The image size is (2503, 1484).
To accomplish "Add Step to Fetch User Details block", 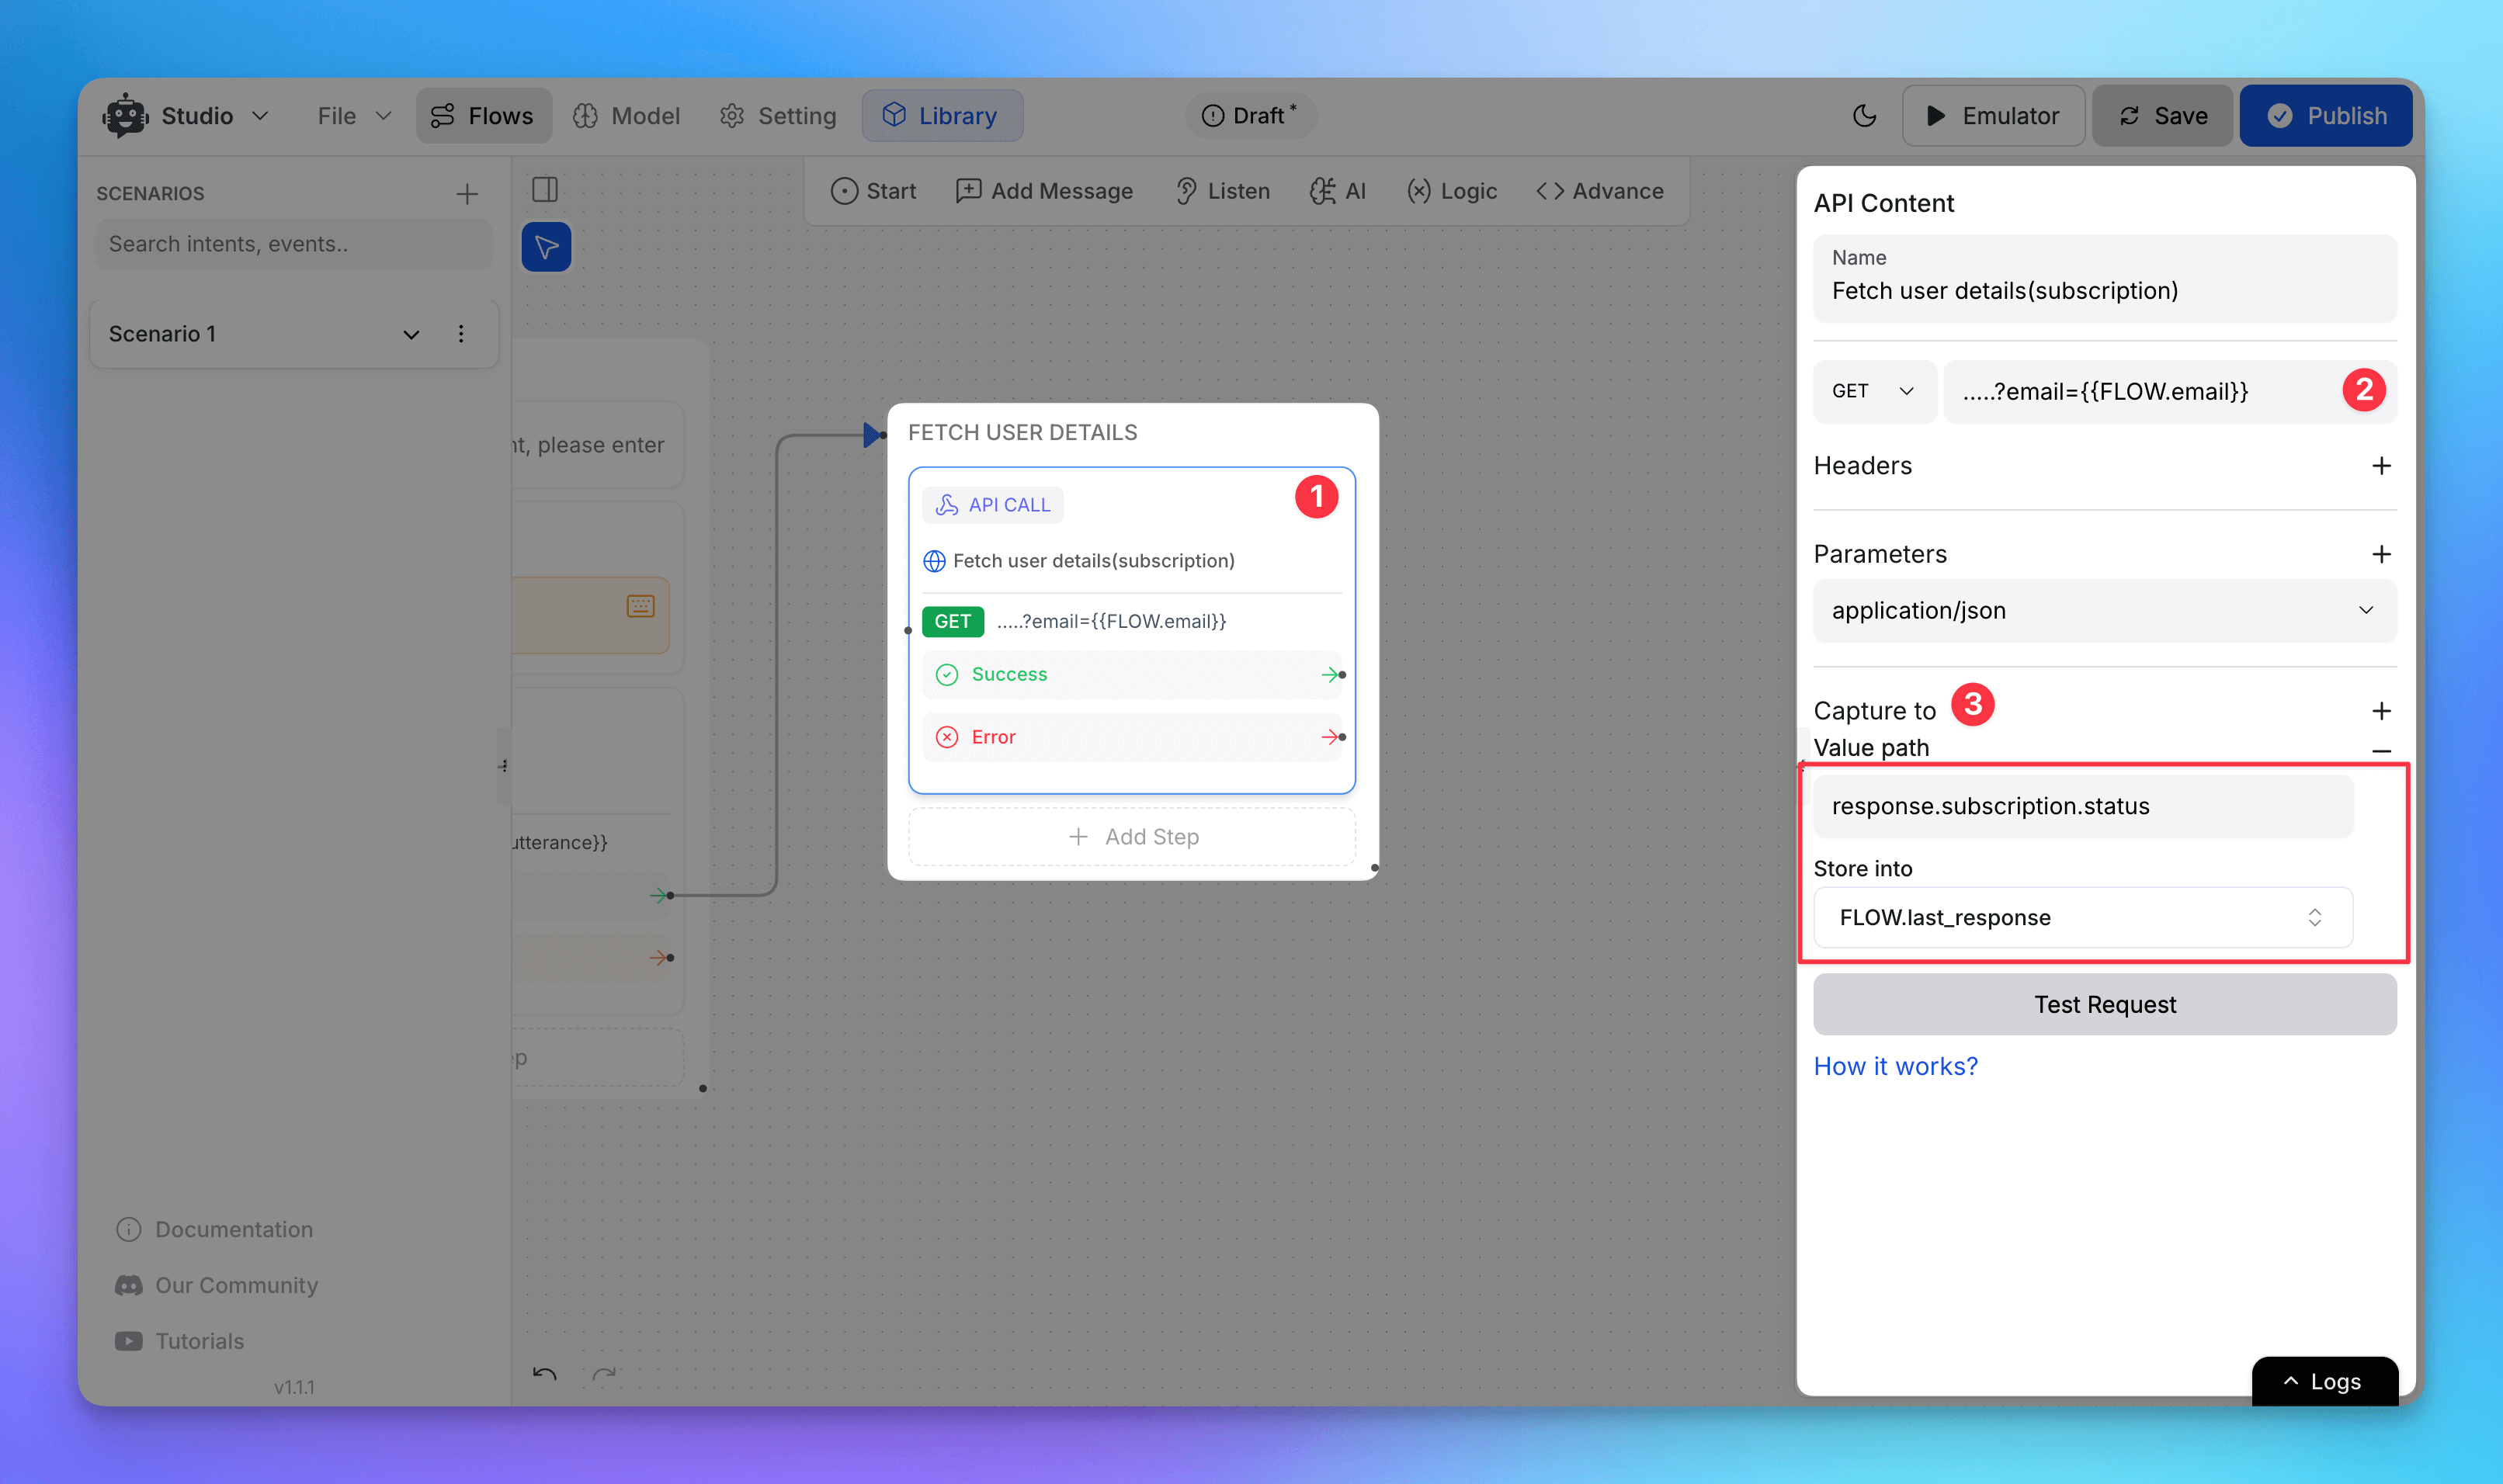I will click(1132, 837).
